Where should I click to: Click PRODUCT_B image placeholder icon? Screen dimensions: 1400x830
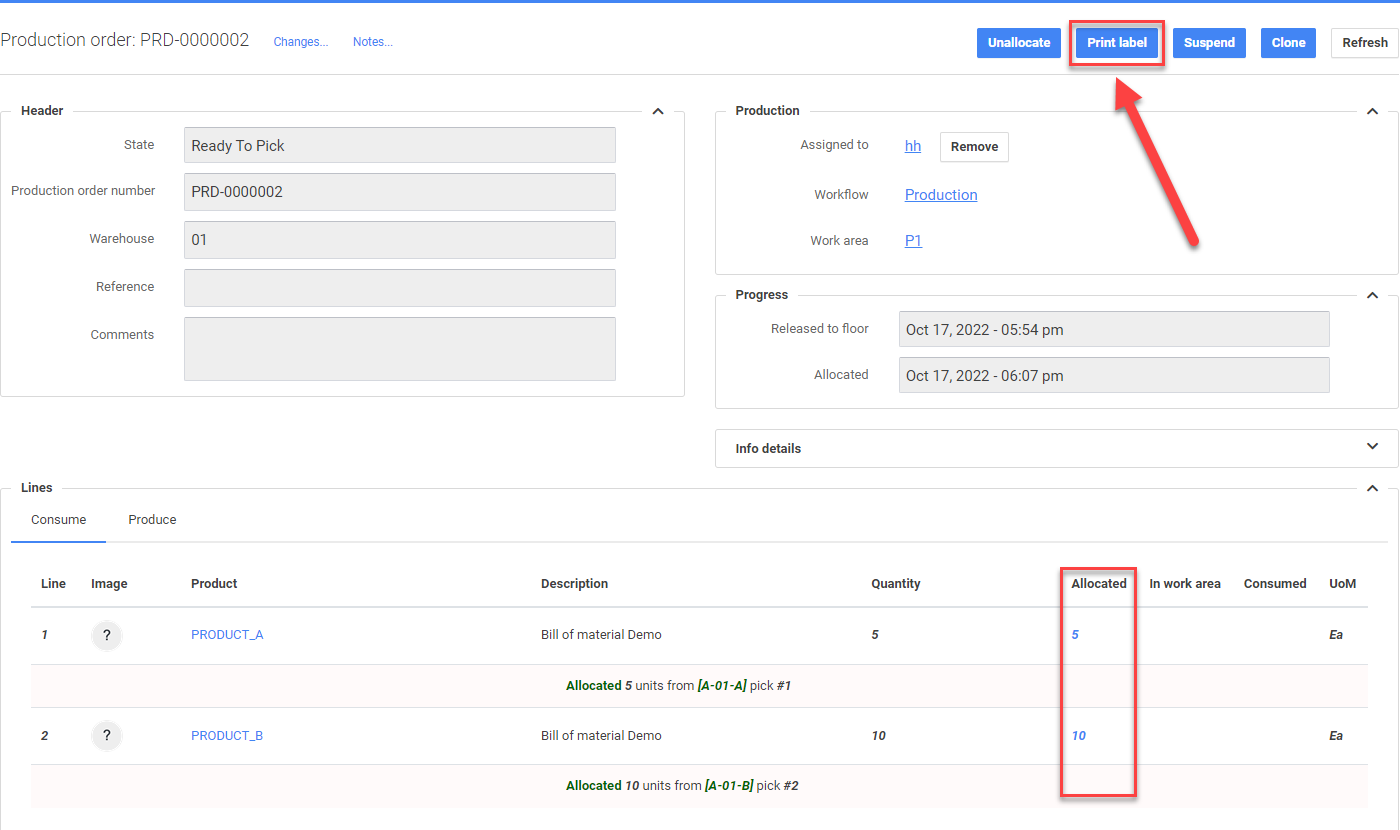point(107,737)
